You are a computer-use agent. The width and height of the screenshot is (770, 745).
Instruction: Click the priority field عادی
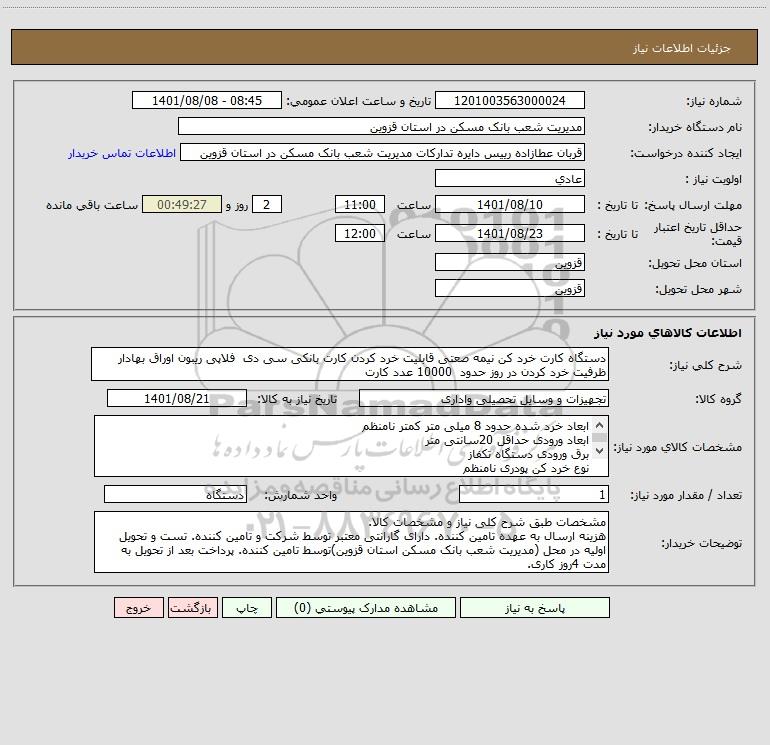tap(510, 178)
